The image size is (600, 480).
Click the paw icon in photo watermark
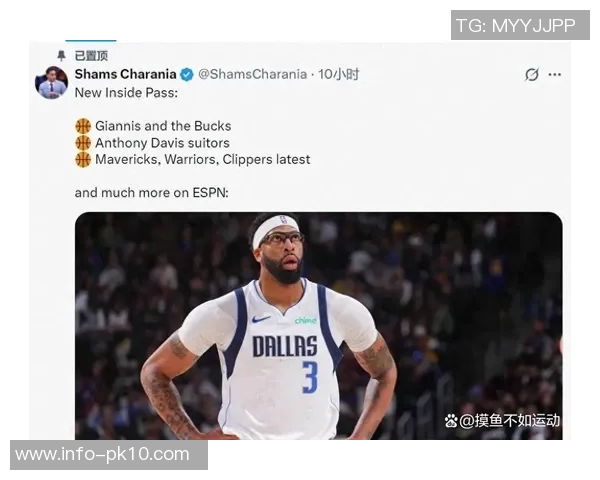click(451, 421)
